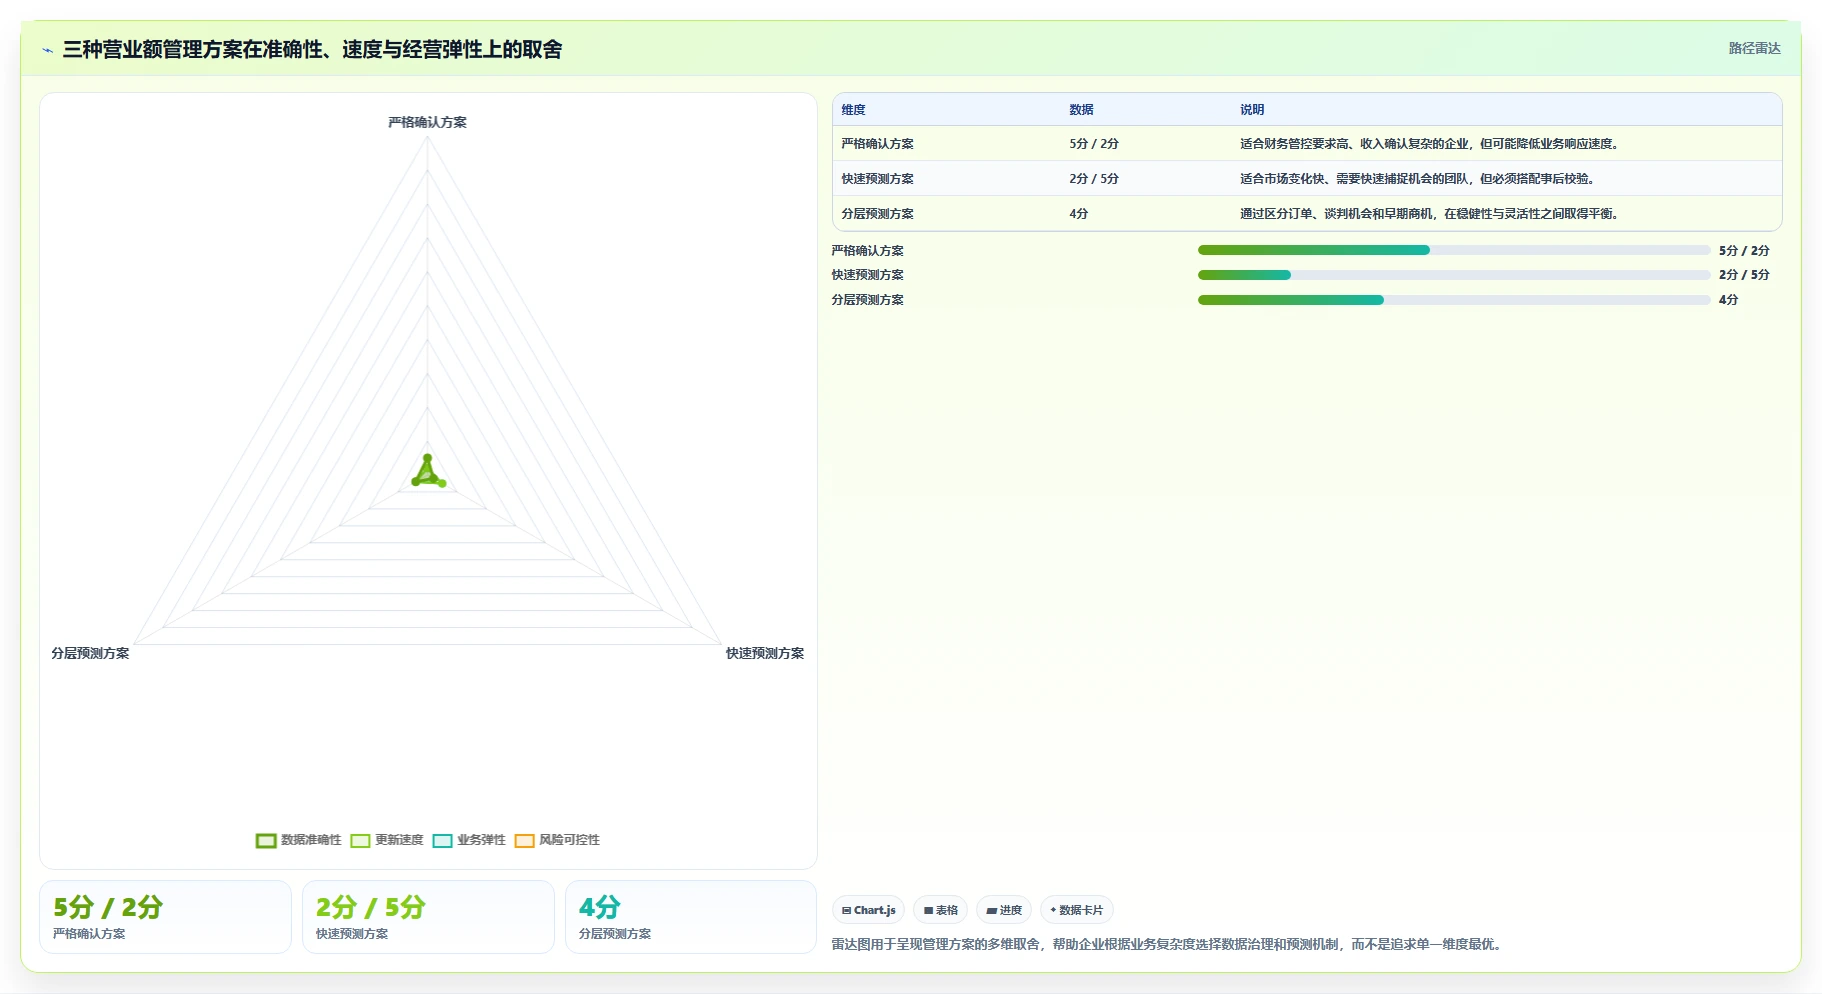Click the 进度 chip
This screenshot has width=1822, height=994.
(1004, 910)
